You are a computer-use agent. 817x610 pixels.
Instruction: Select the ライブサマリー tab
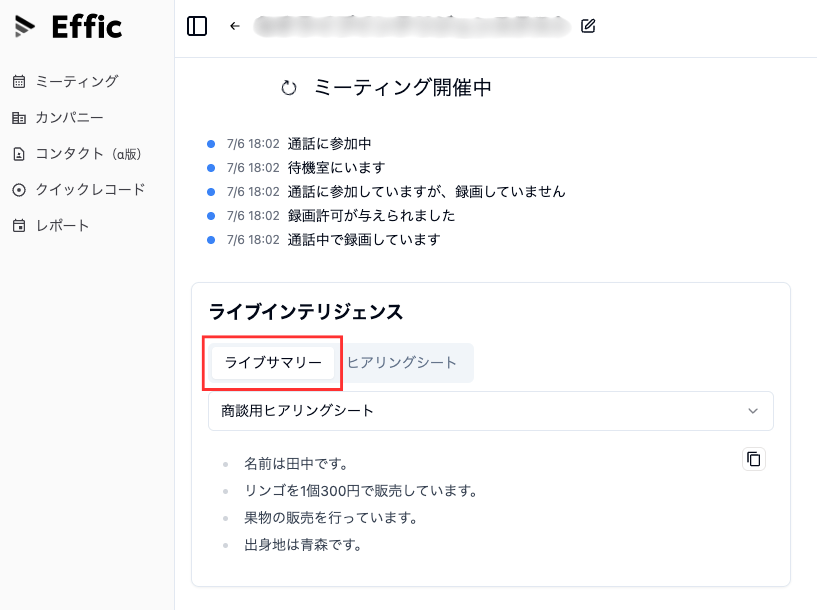pyautogui.click(x=273, y=363)
